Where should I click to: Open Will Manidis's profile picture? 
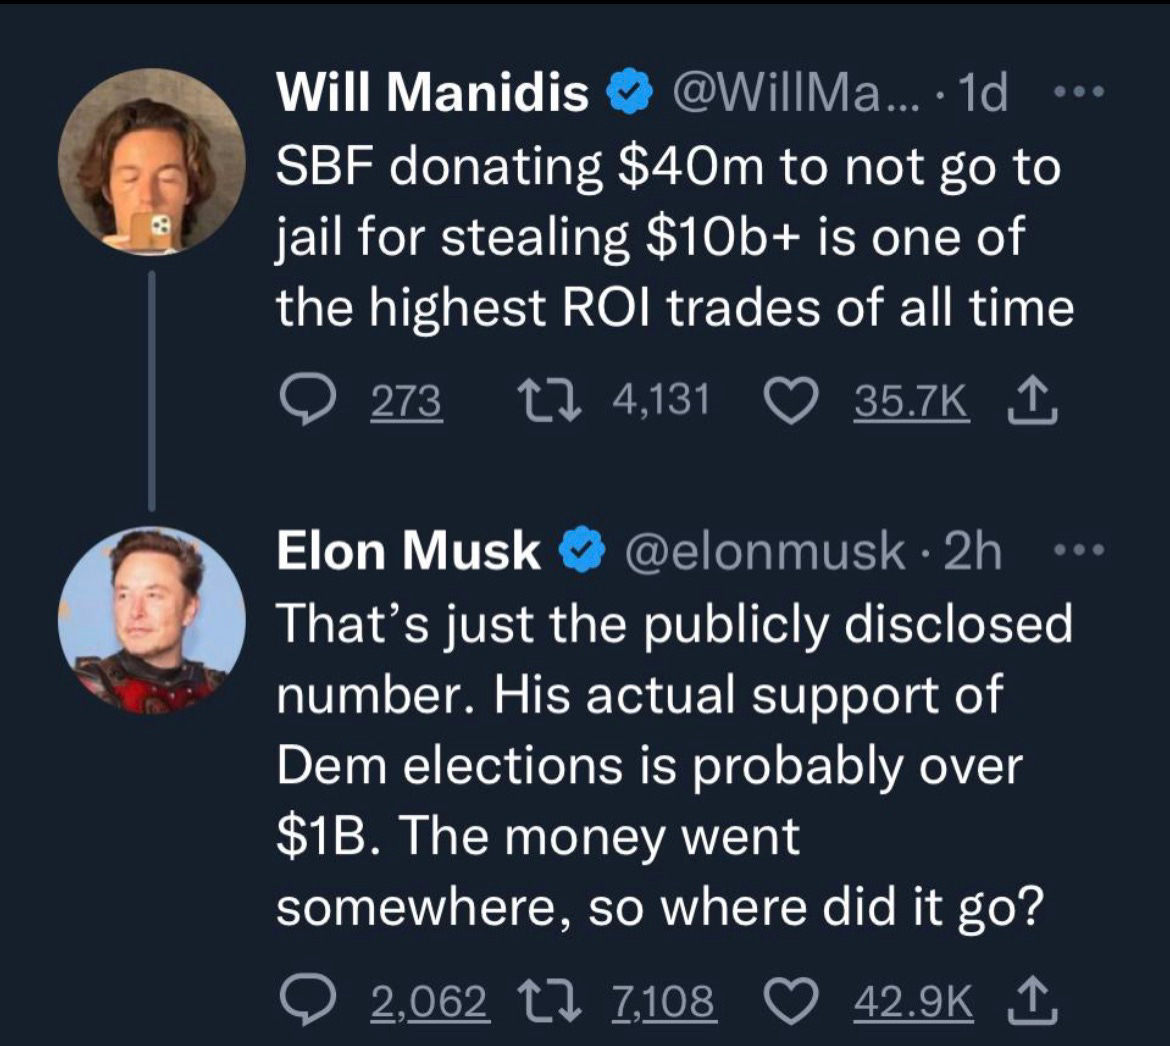tap(151, 163)
